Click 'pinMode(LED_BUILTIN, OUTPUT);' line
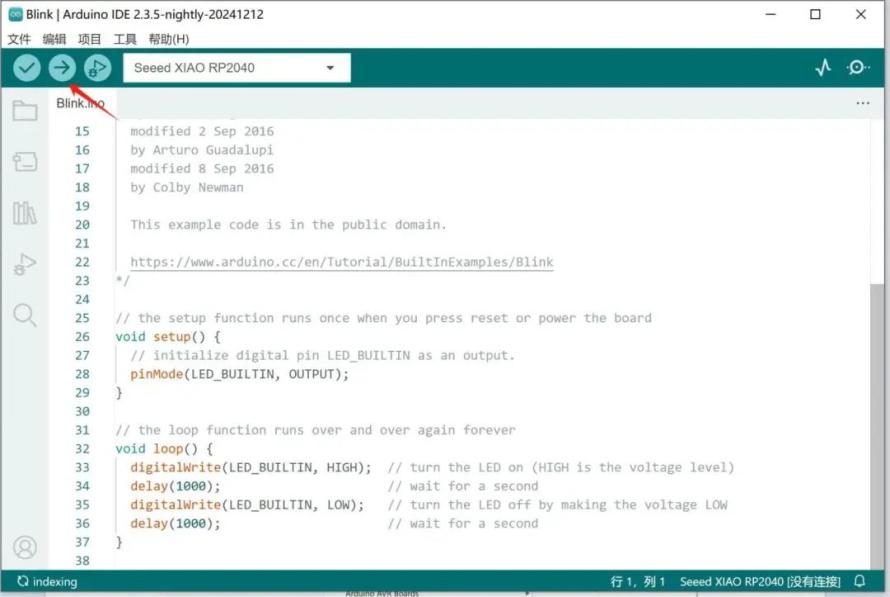This screenshot has width=890, height=597. [x=240, y=374]
